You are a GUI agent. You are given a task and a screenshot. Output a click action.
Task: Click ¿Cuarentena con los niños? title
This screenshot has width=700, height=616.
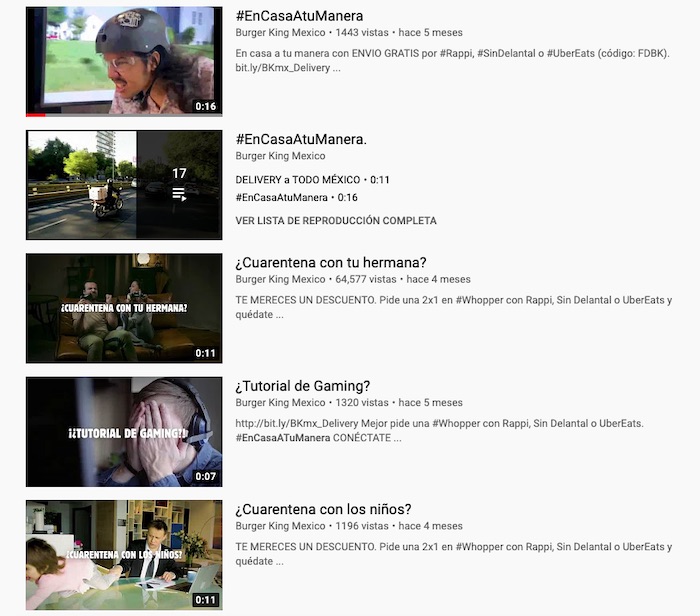[x=323, y=509]
